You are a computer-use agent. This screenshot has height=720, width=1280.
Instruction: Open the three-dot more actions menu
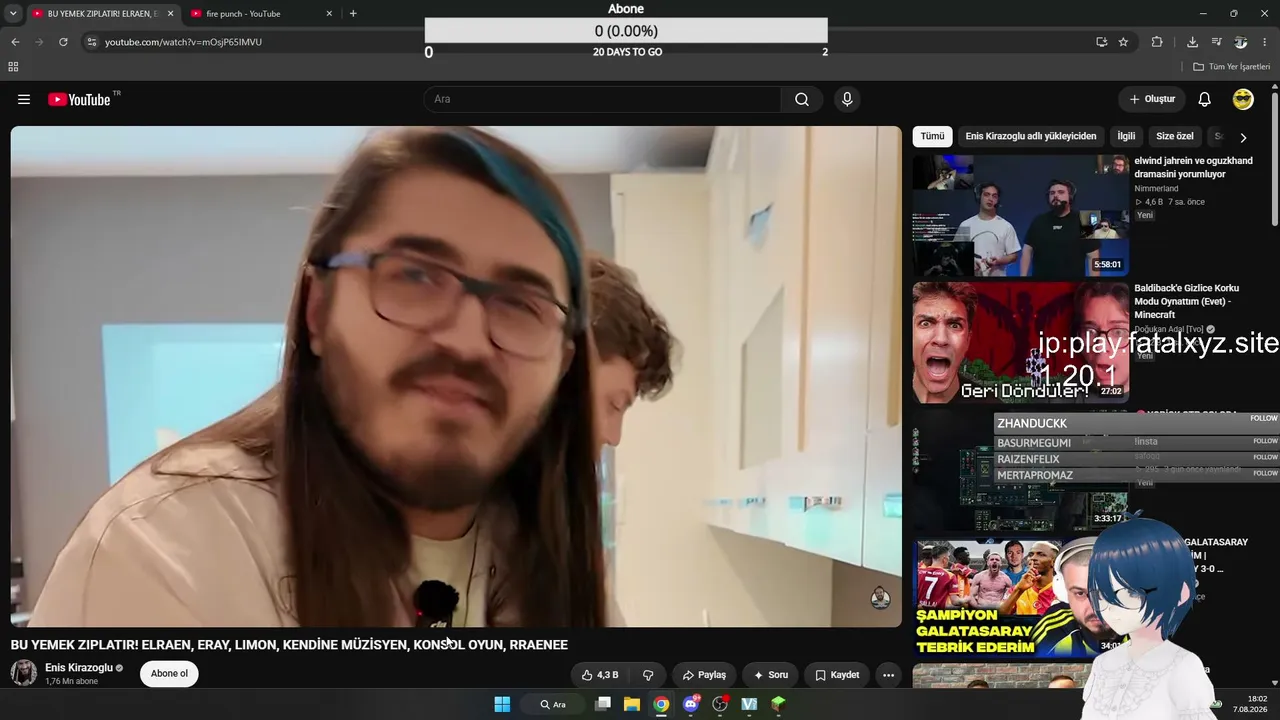point(888,675)
